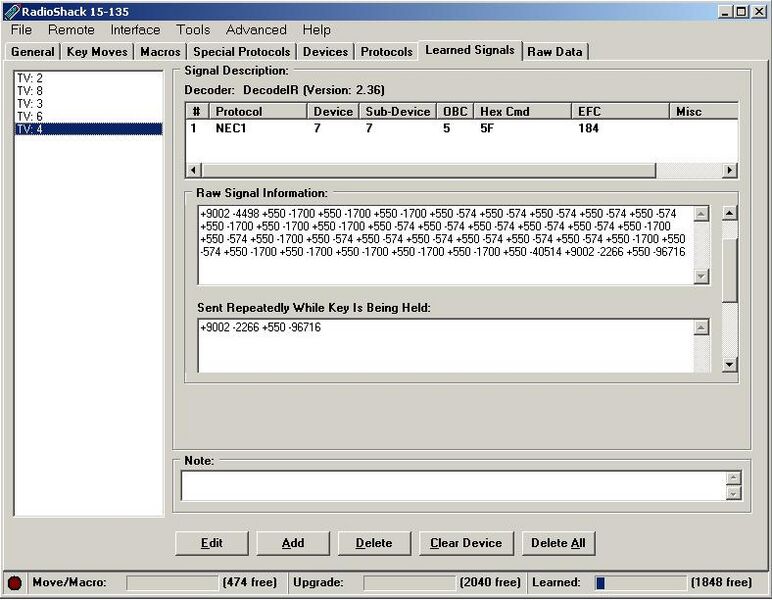772x600 pixels.
Task: Minimize the RadioShack 15-135 window
Action: pos(725,11)
